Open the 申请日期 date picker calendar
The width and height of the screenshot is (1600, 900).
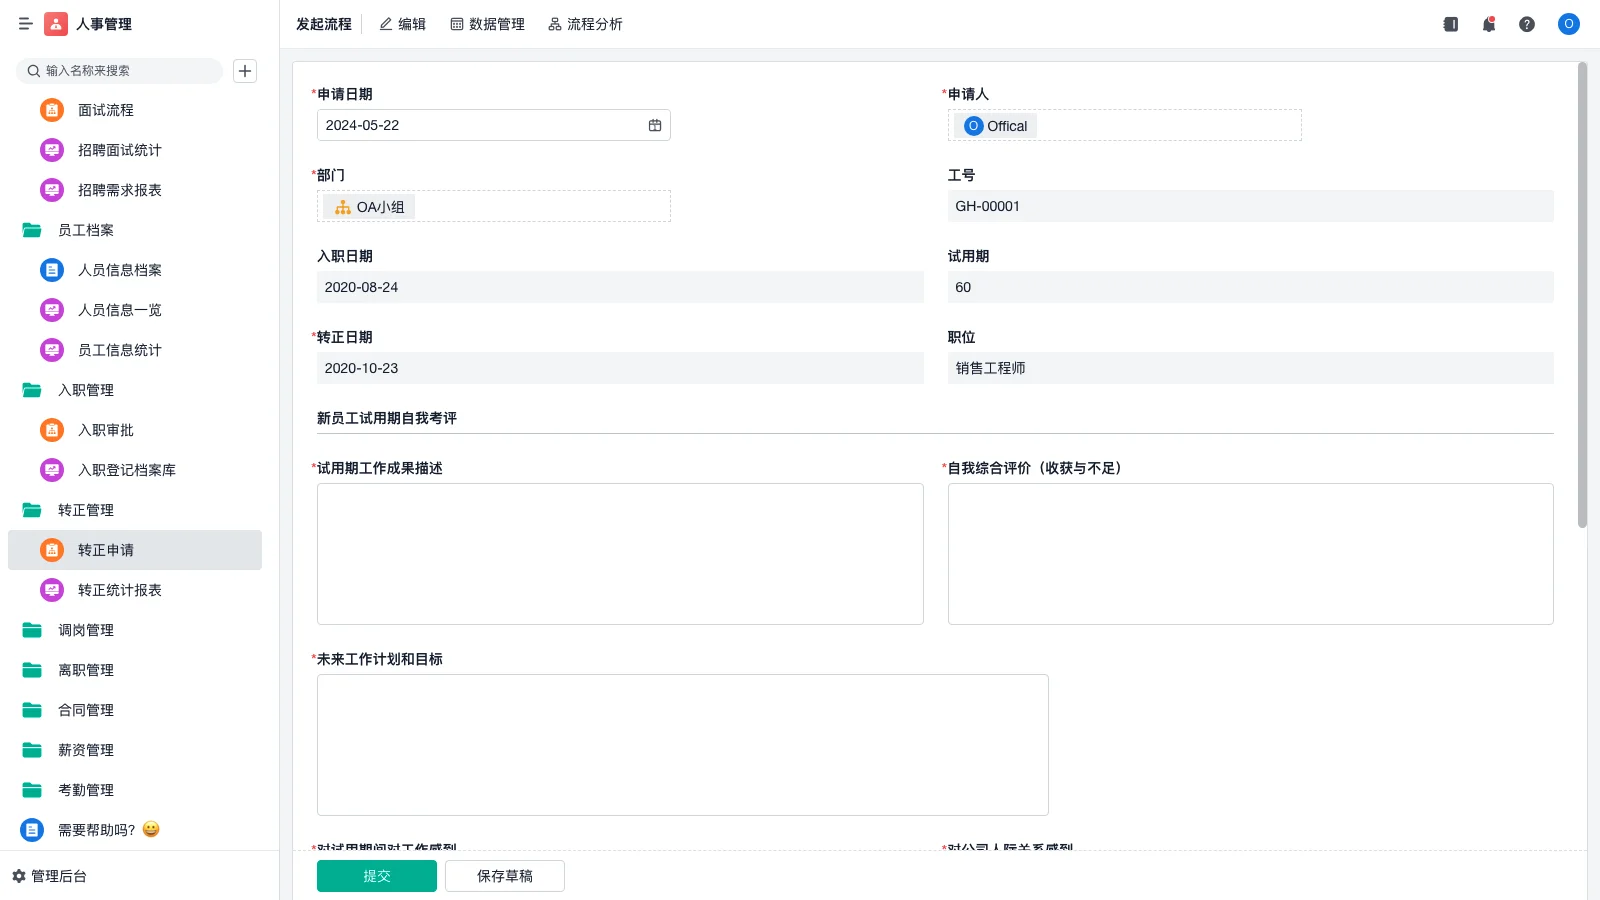[x=655, y=125]
